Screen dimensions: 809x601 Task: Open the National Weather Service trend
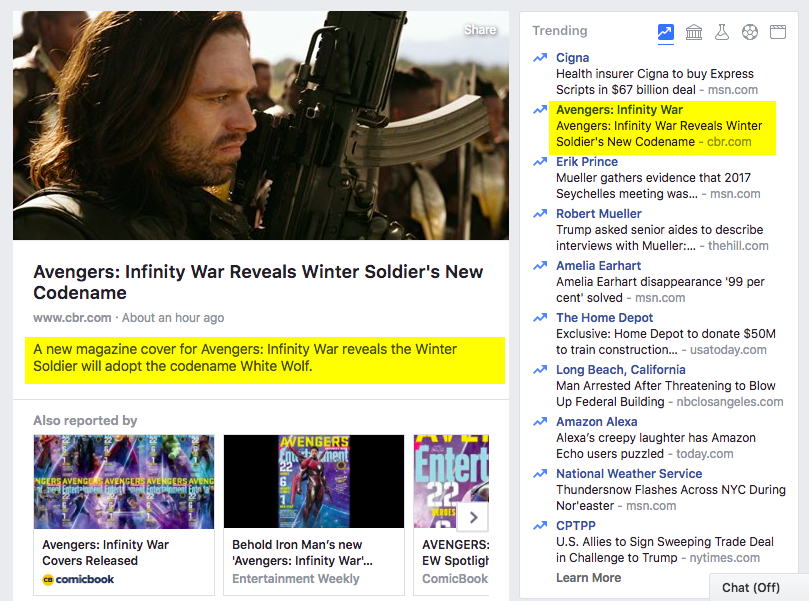click(629, 474)
